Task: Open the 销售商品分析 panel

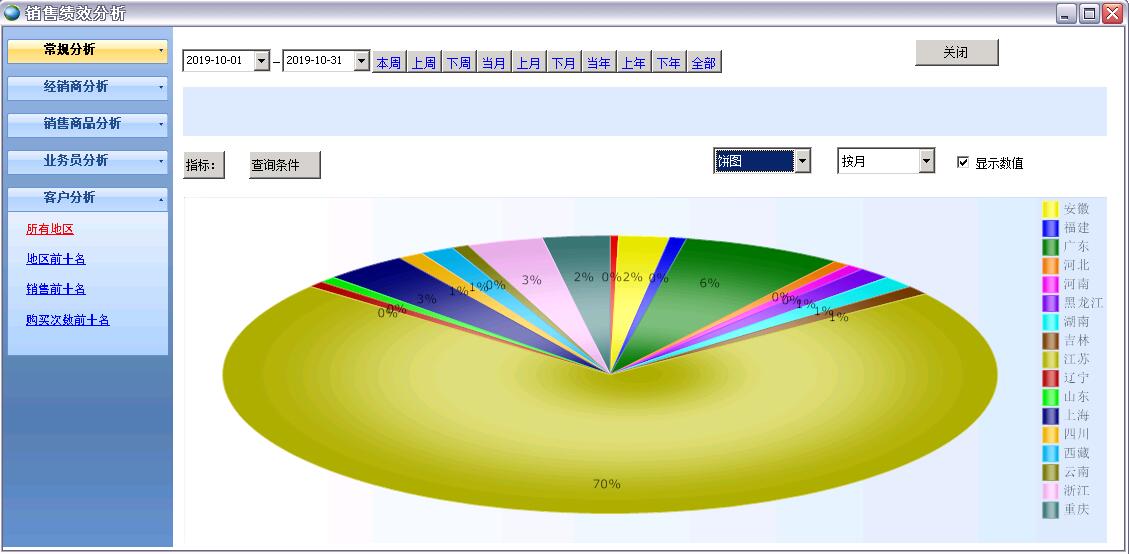Action: tap(87, 124)
